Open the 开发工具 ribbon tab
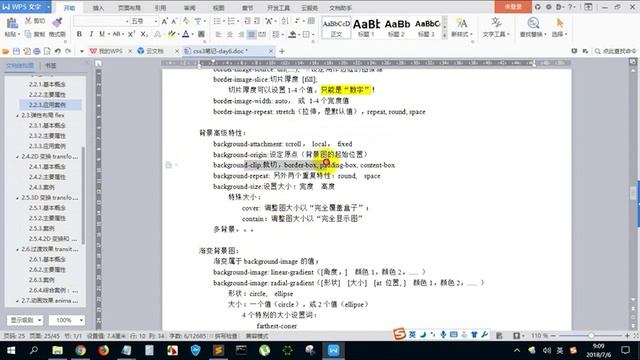The width and height of the screenshot is (640, 360). (x=278, y=8)
